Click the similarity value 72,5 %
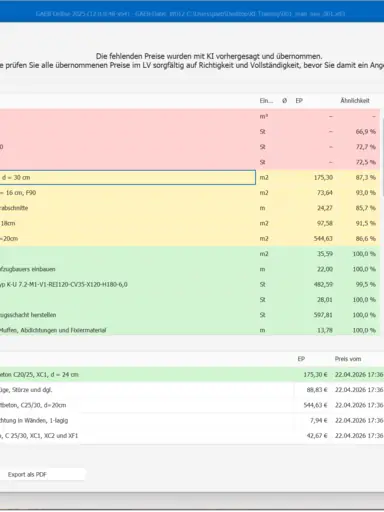Viewport: 384px width, 512px height. (366, 162)
